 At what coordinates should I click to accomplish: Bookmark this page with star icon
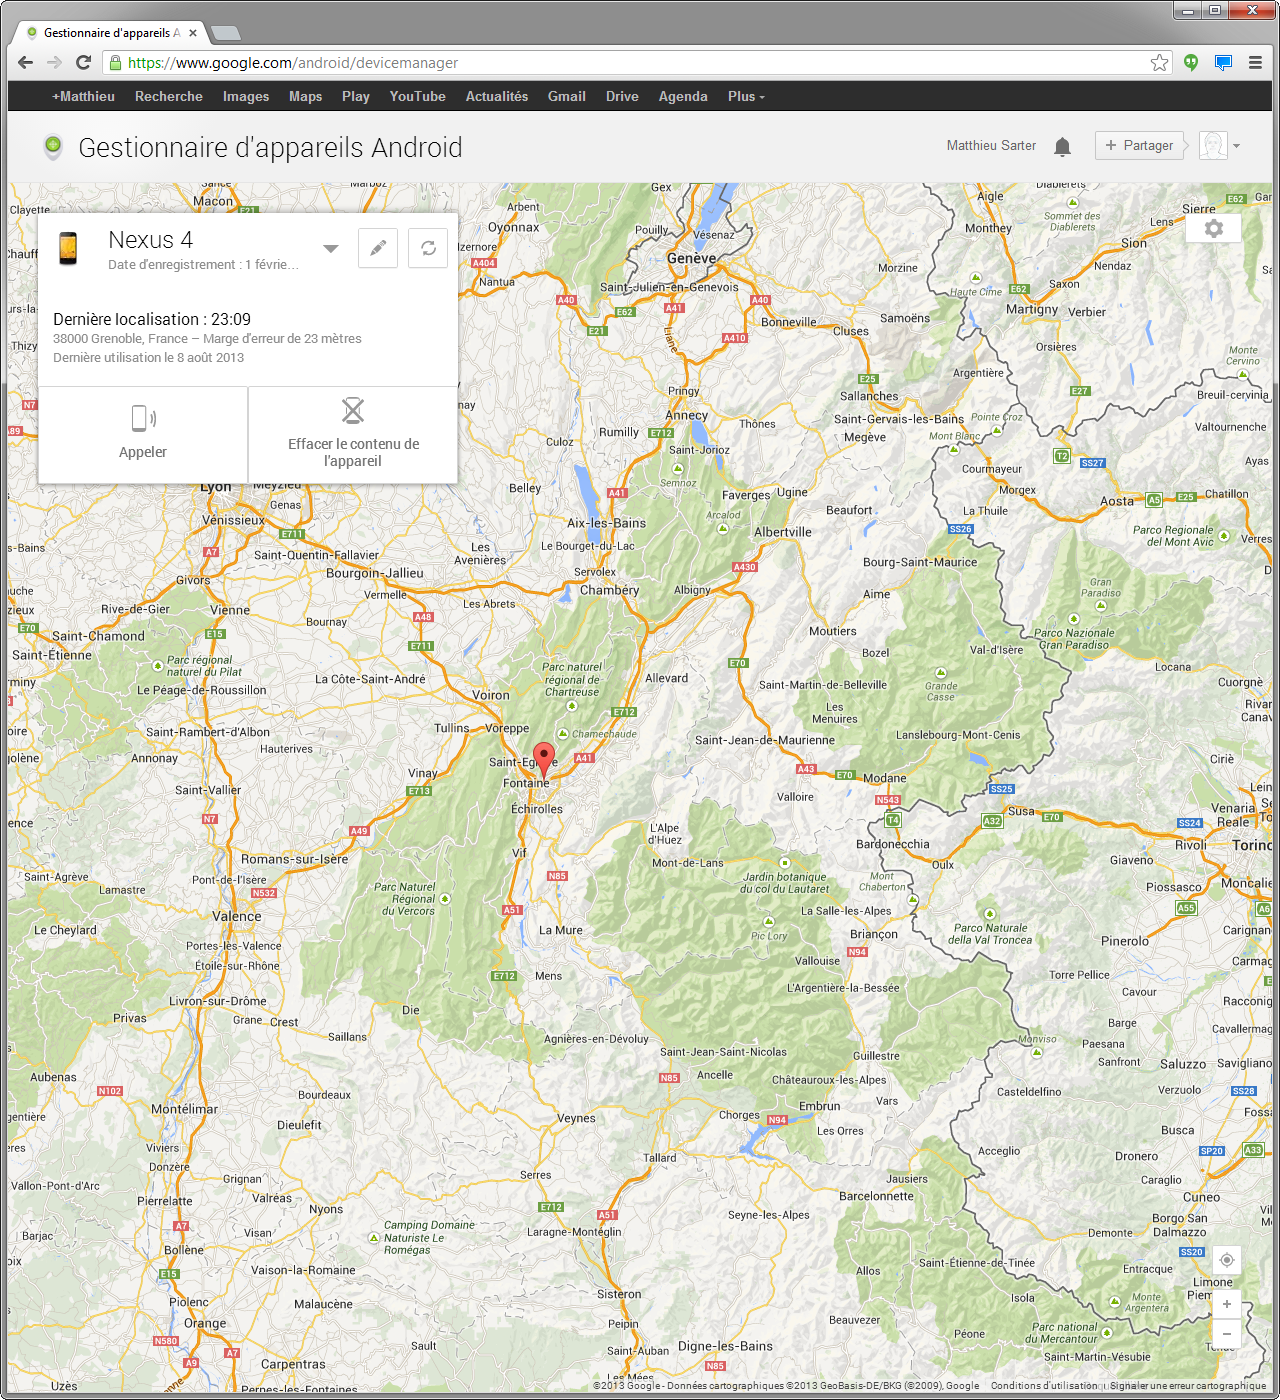pyautogui.click(x=1159, y=63)
